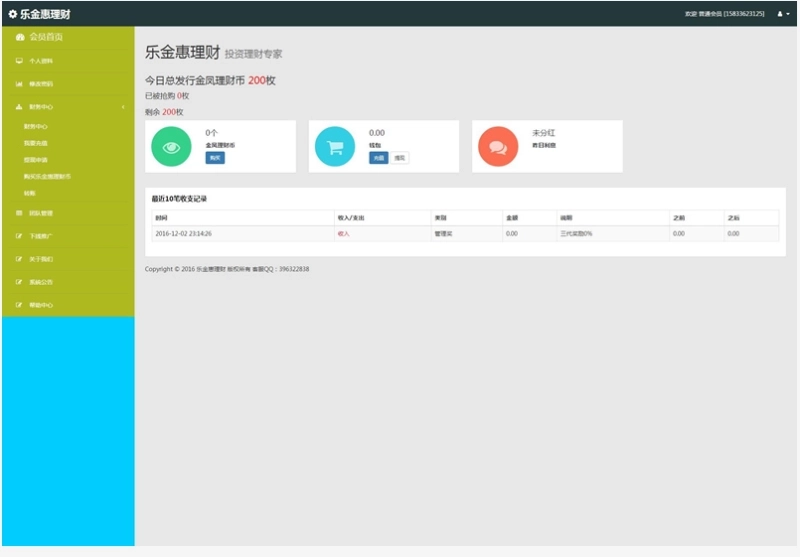Select 财务中心 submenu entry
The image size is (800, 557).
click(x=35, y=126)
